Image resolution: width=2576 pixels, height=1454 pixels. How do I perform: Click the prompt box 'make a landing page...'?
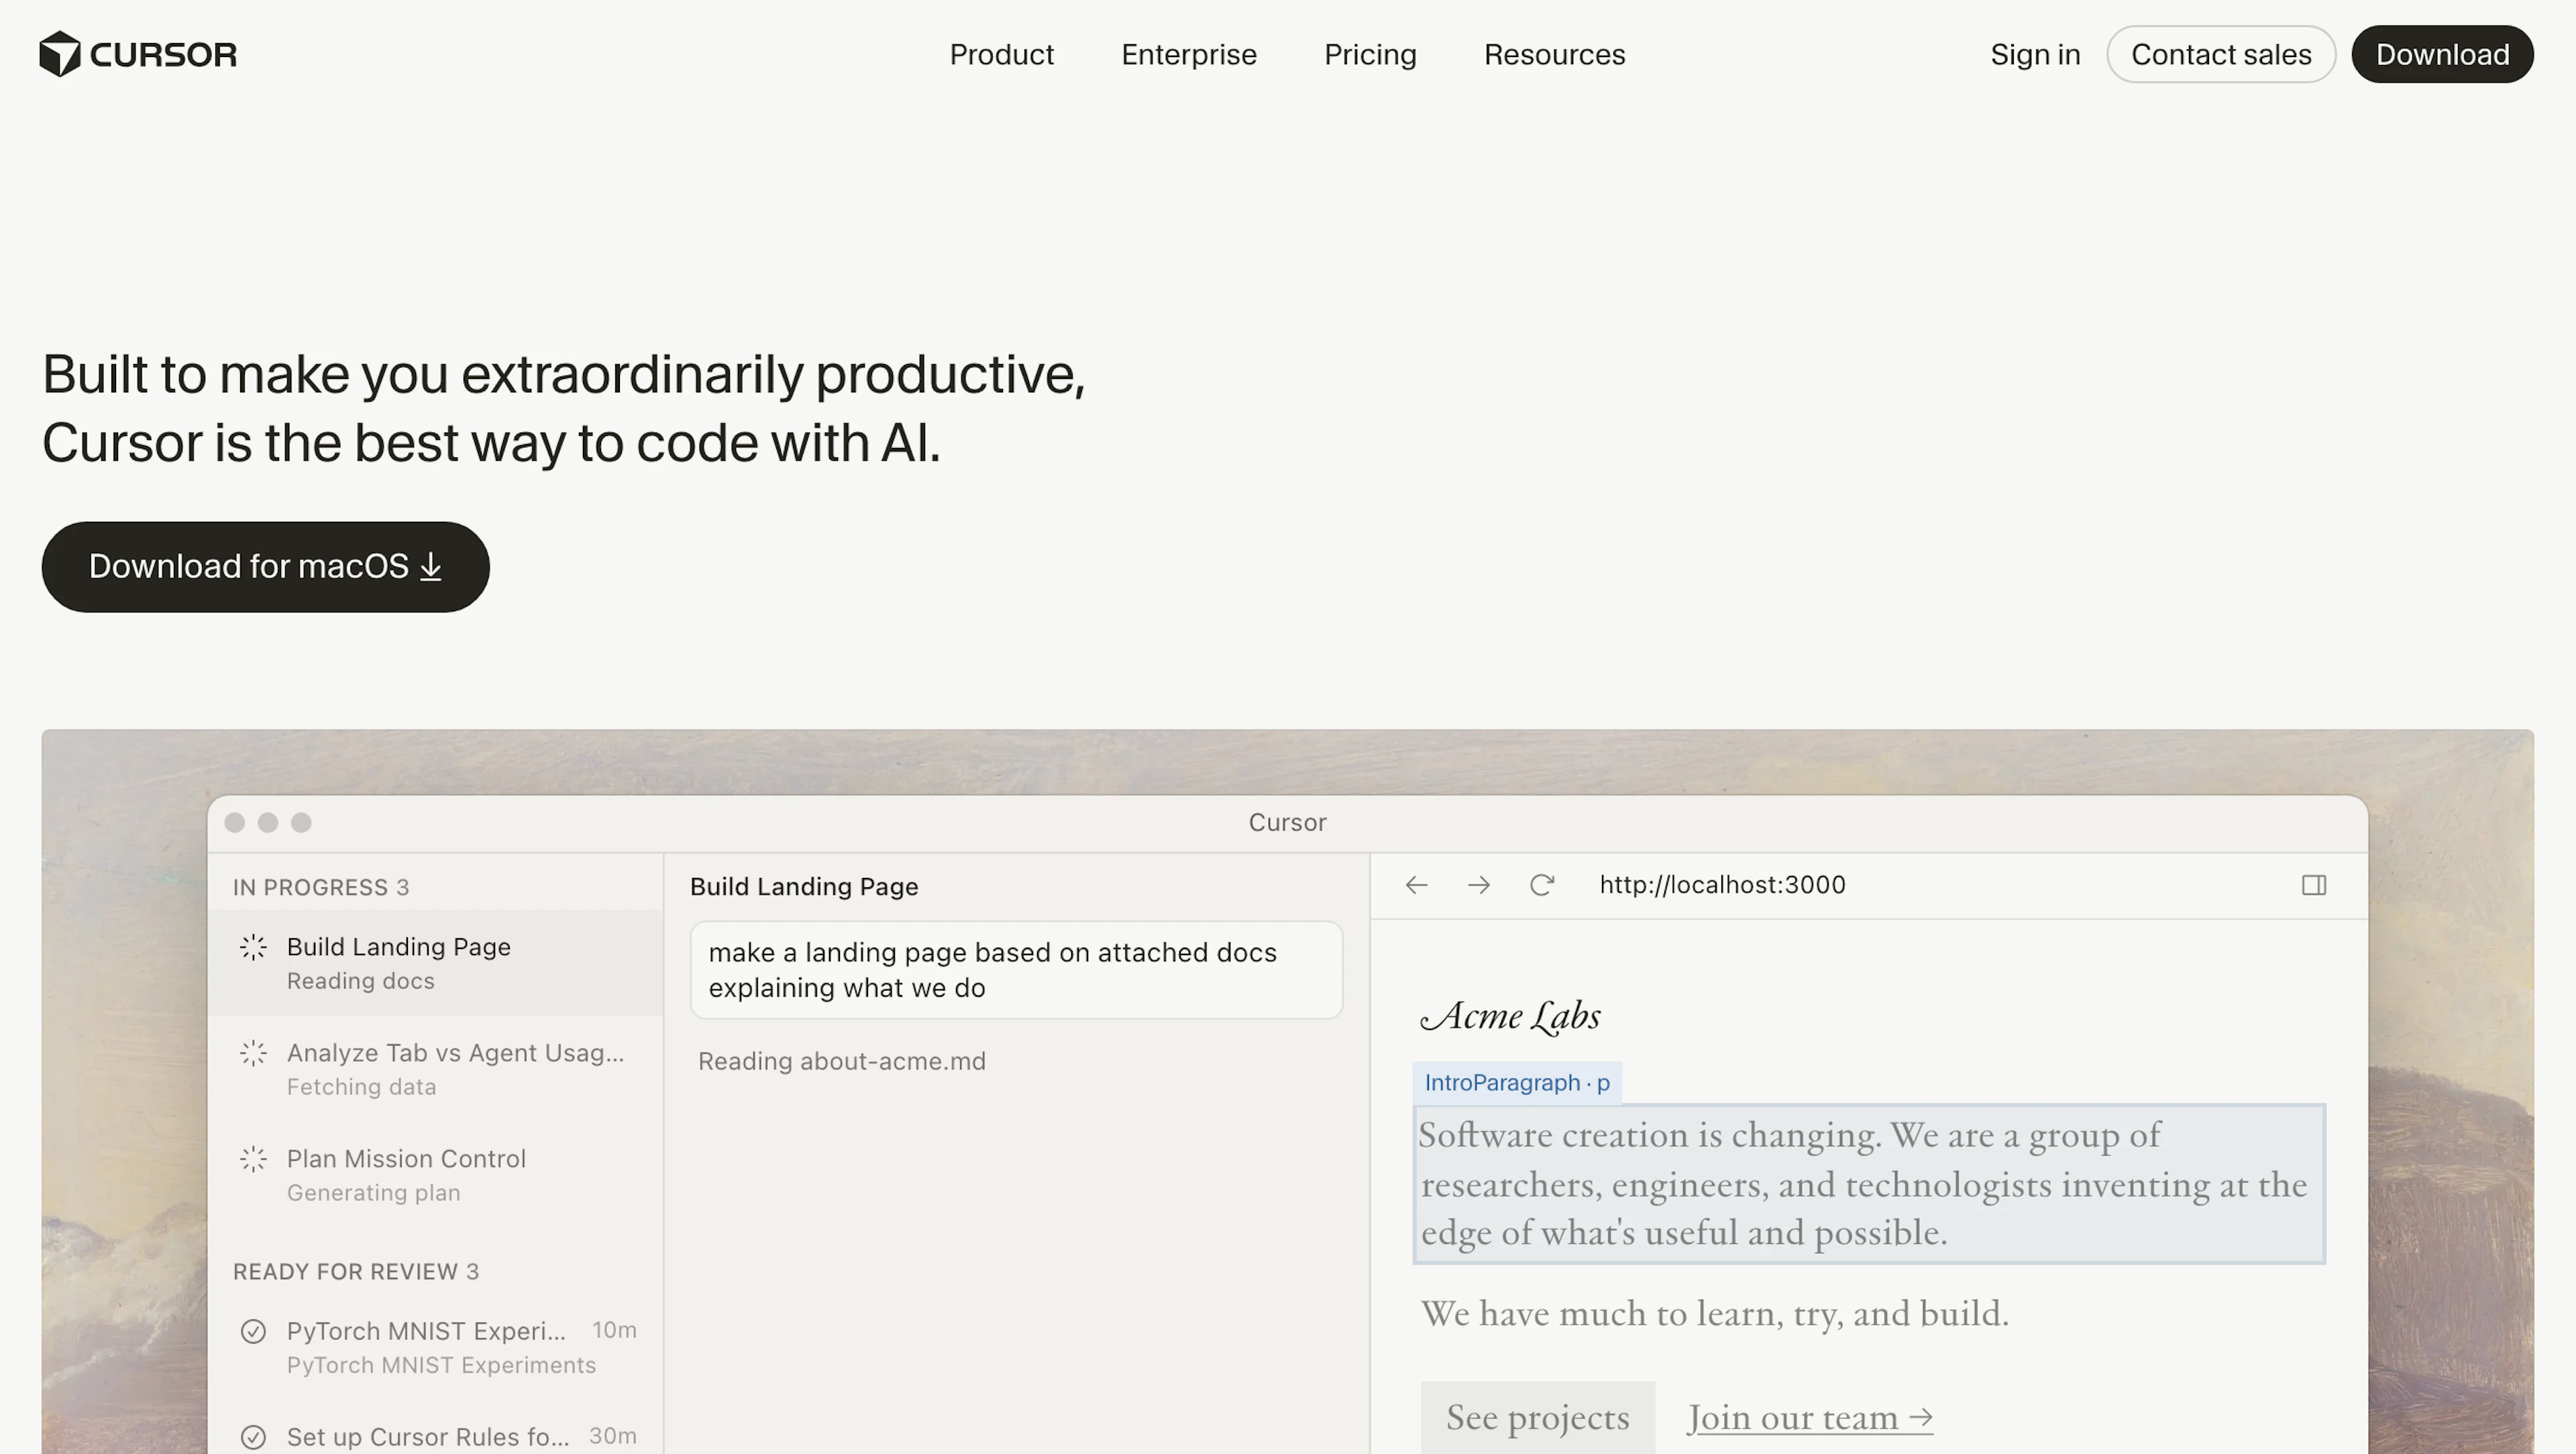click(x=1016, y=970)
